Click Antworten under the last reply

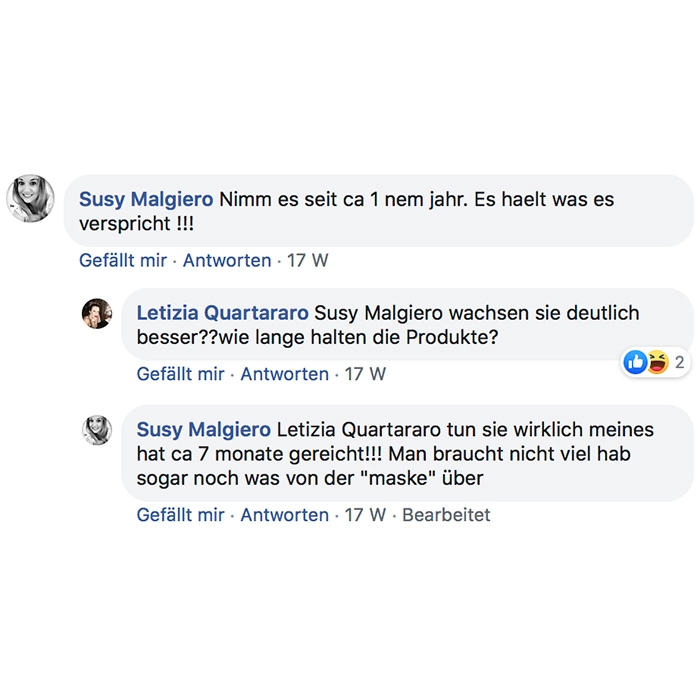[285, 516]
